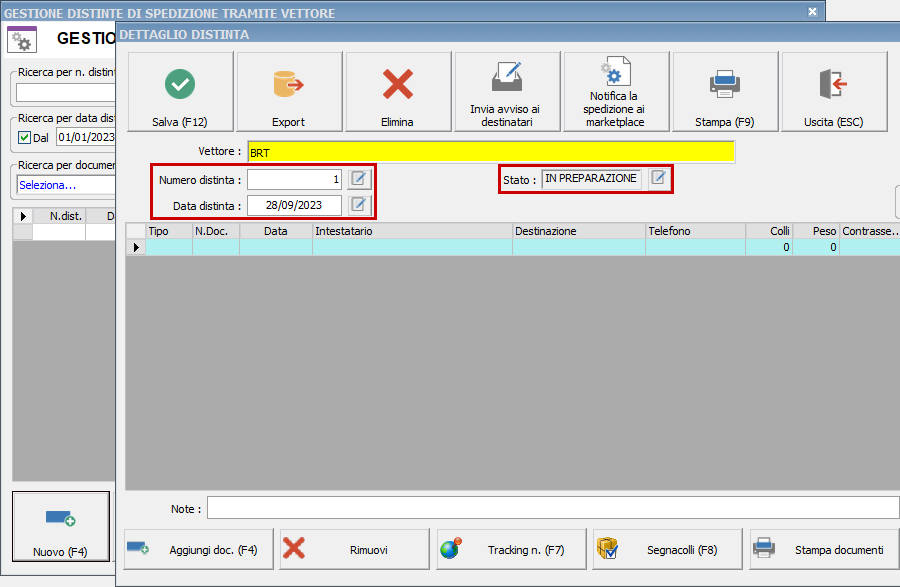Image resolution: width=900 pixels, height=587 pixels.
Task: Click into the Note text field
Action: (552, 508)
